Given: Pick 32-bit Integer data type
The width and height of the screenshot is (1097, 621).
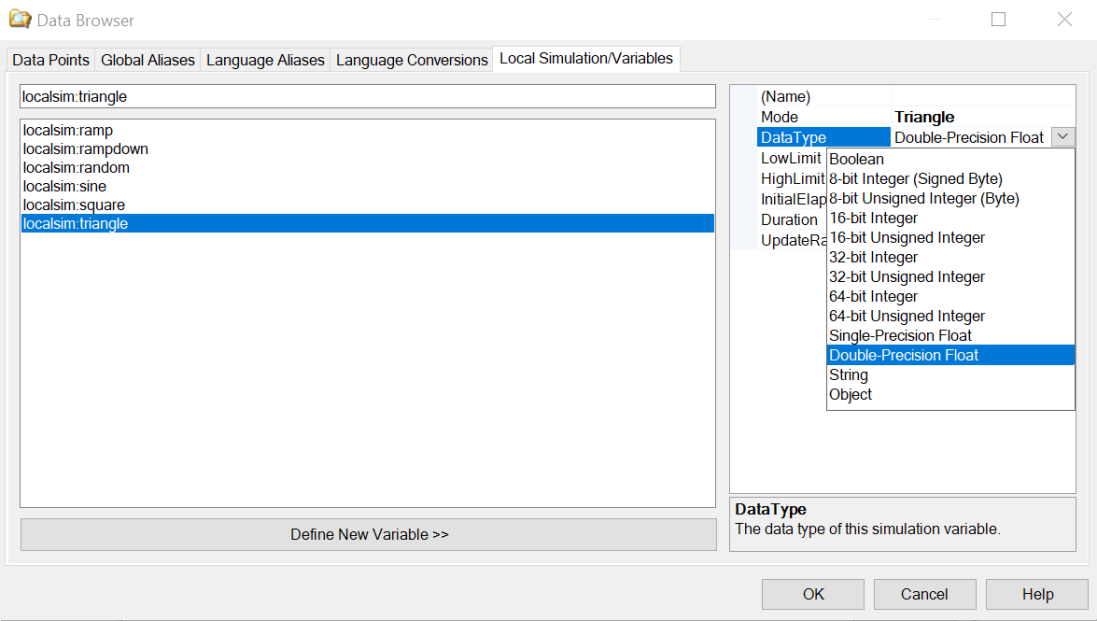Looking at the screenshot, I should 873,257.
